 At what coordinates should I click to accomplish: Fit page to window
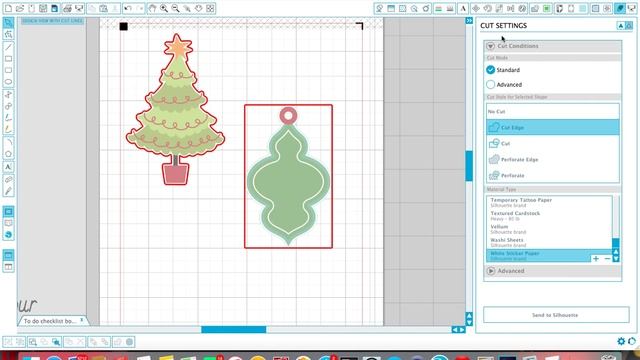210,8
